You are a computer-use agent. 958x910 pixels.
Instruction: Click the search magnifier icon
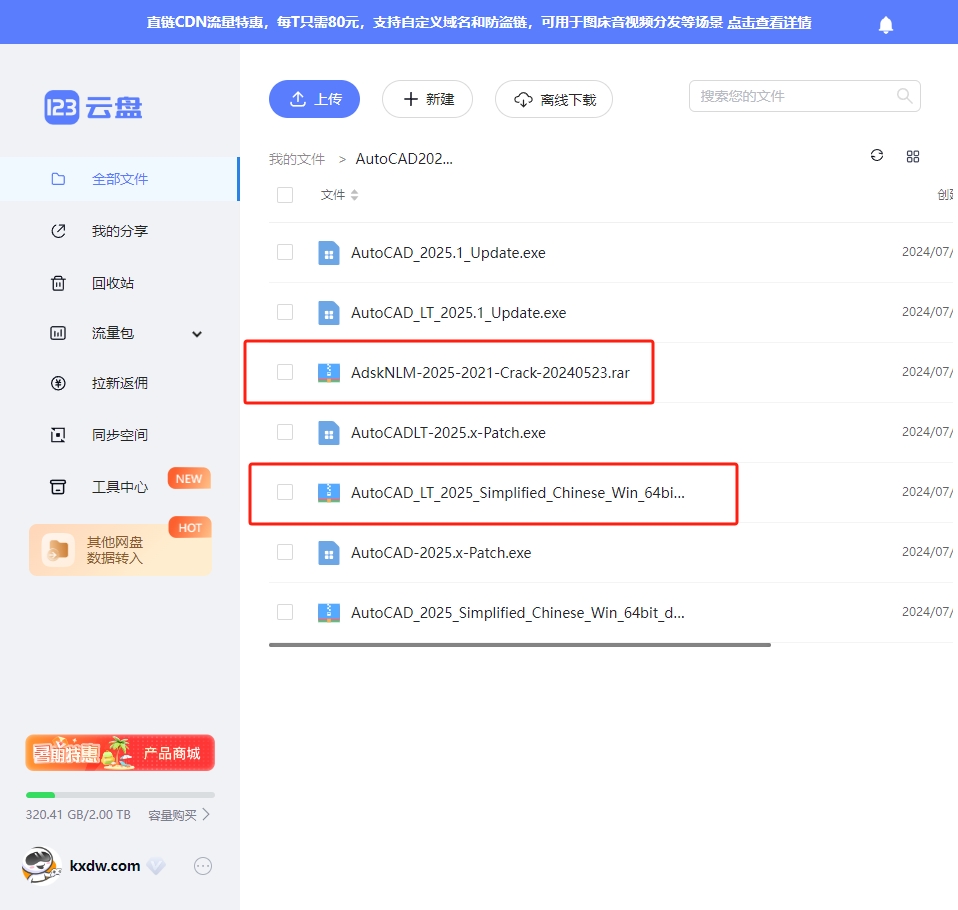[904, 95]
